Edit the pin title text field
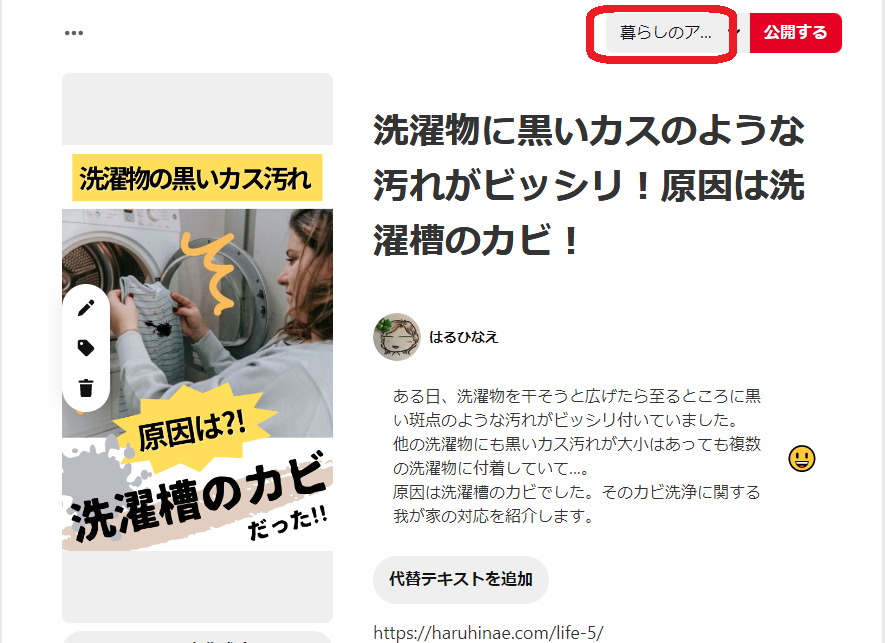 (589, 185)
